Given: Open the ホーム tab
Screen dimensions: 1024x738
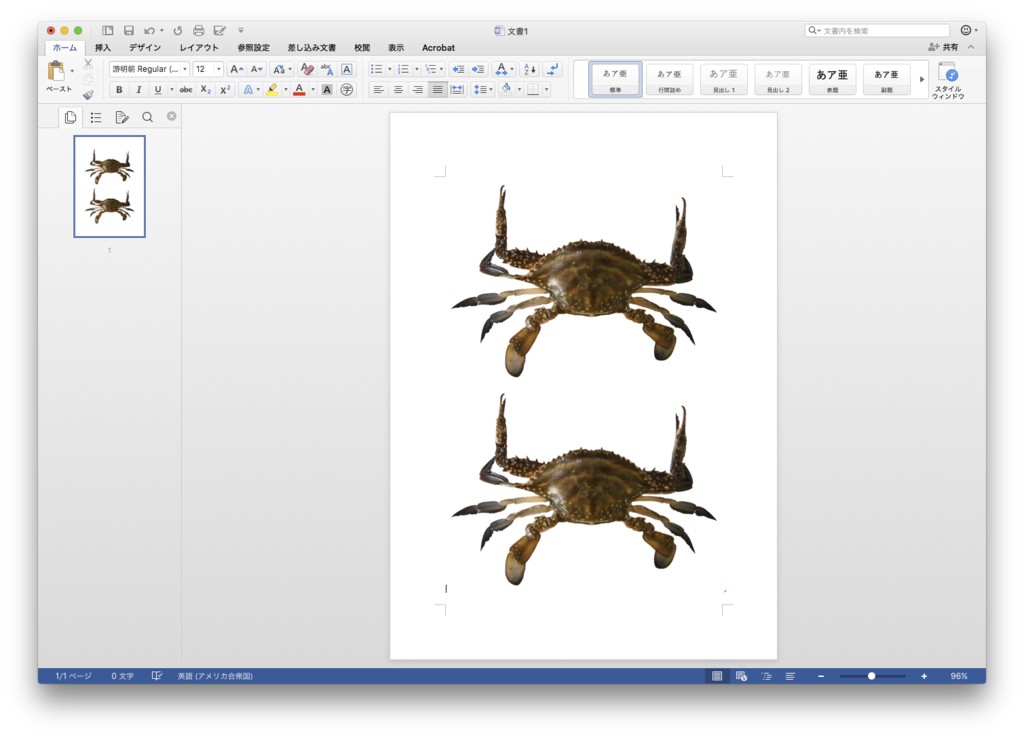Looking at the screenshot, I should (65, 48).
